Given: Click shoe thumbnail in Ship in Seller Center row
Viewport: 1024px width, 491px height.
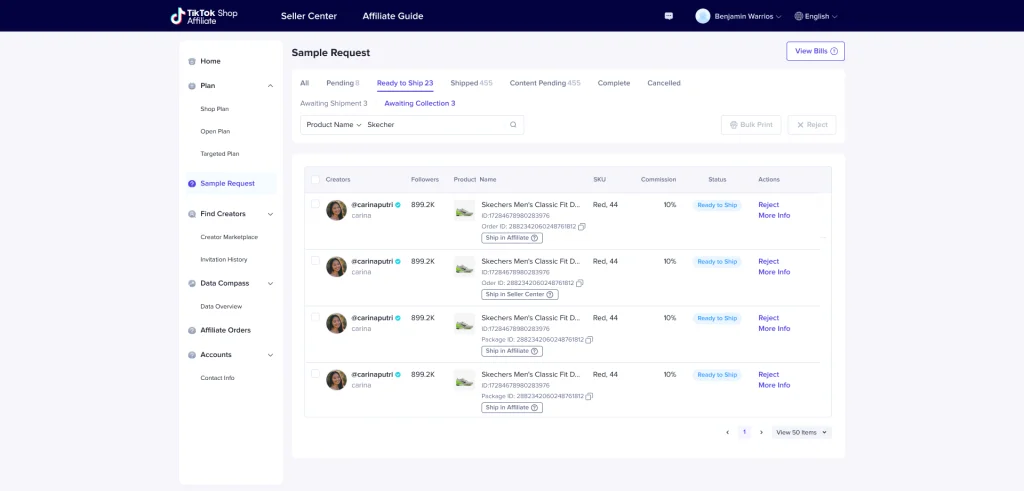Looking at the screenshot, I should coord(464,267).
